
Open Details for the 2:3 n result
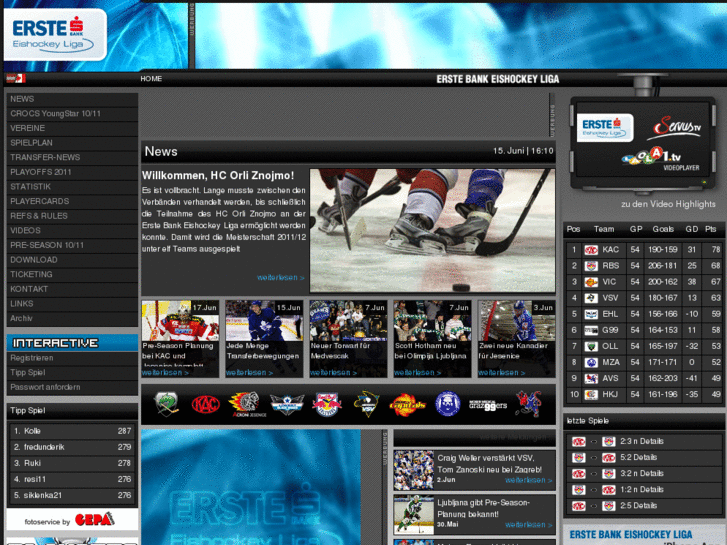click(x=652, y=441)
